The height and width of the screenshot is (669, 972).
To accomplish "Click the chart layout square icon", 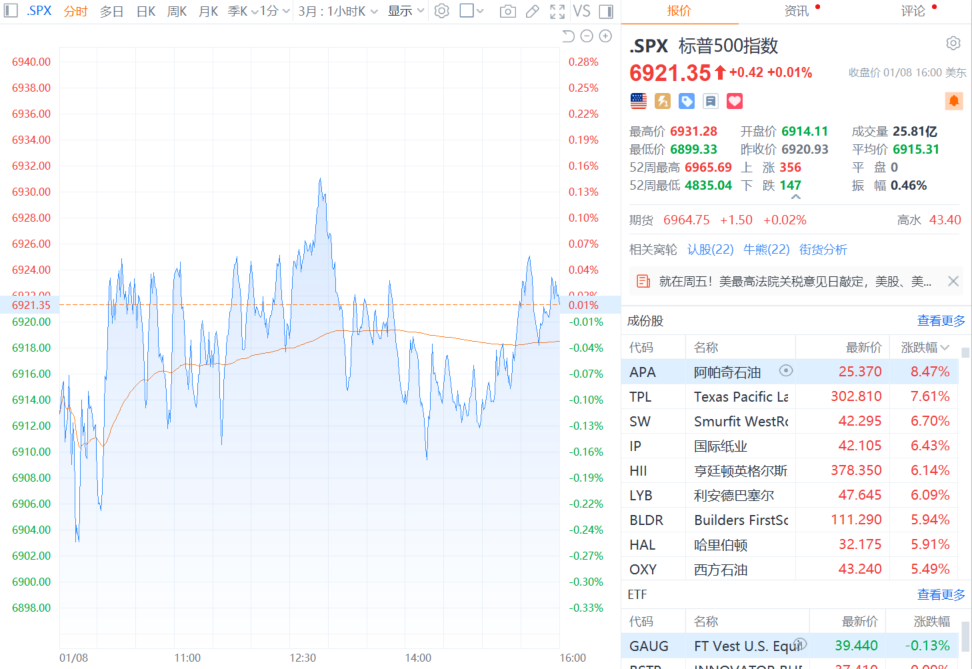I will coord(466,11).
